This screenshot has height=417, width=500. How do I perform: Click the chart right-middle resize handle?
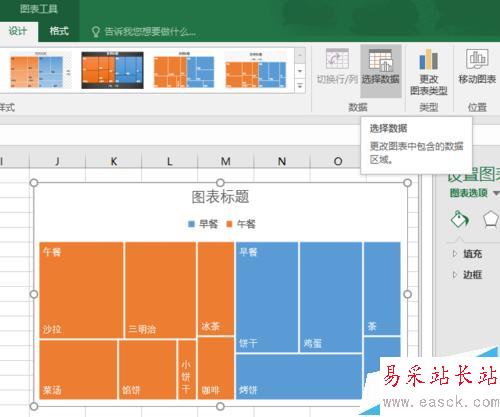click(x=407, y=294)
